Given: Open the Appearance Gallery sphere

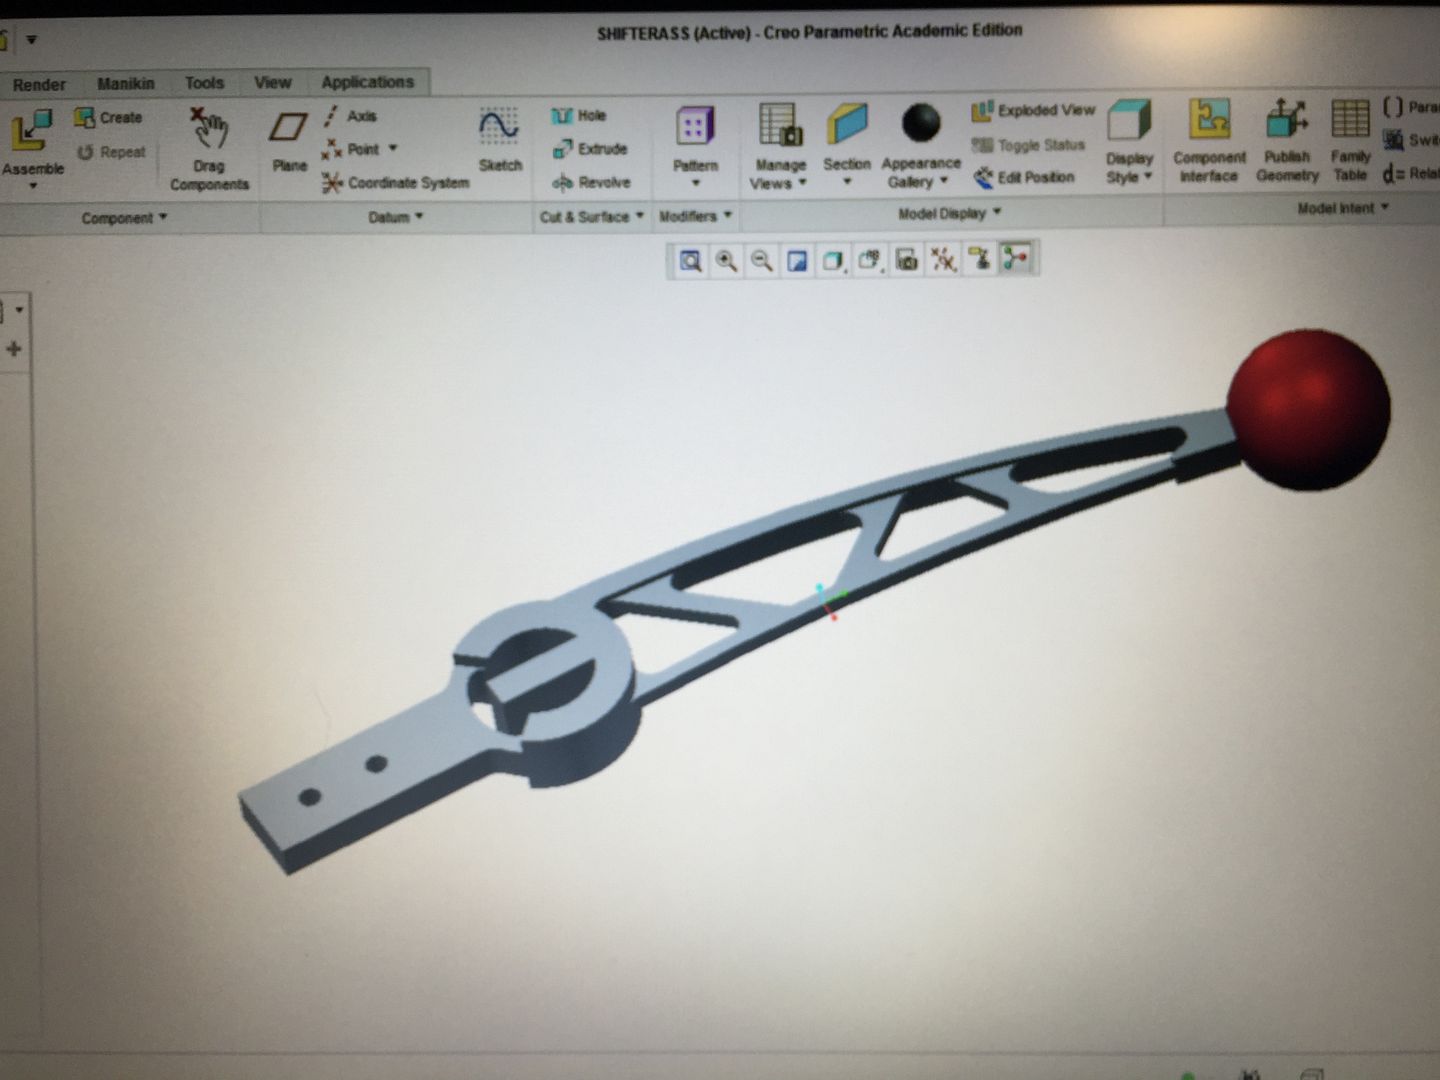Looking at the screenshot, I should click(x=921, y=124).
